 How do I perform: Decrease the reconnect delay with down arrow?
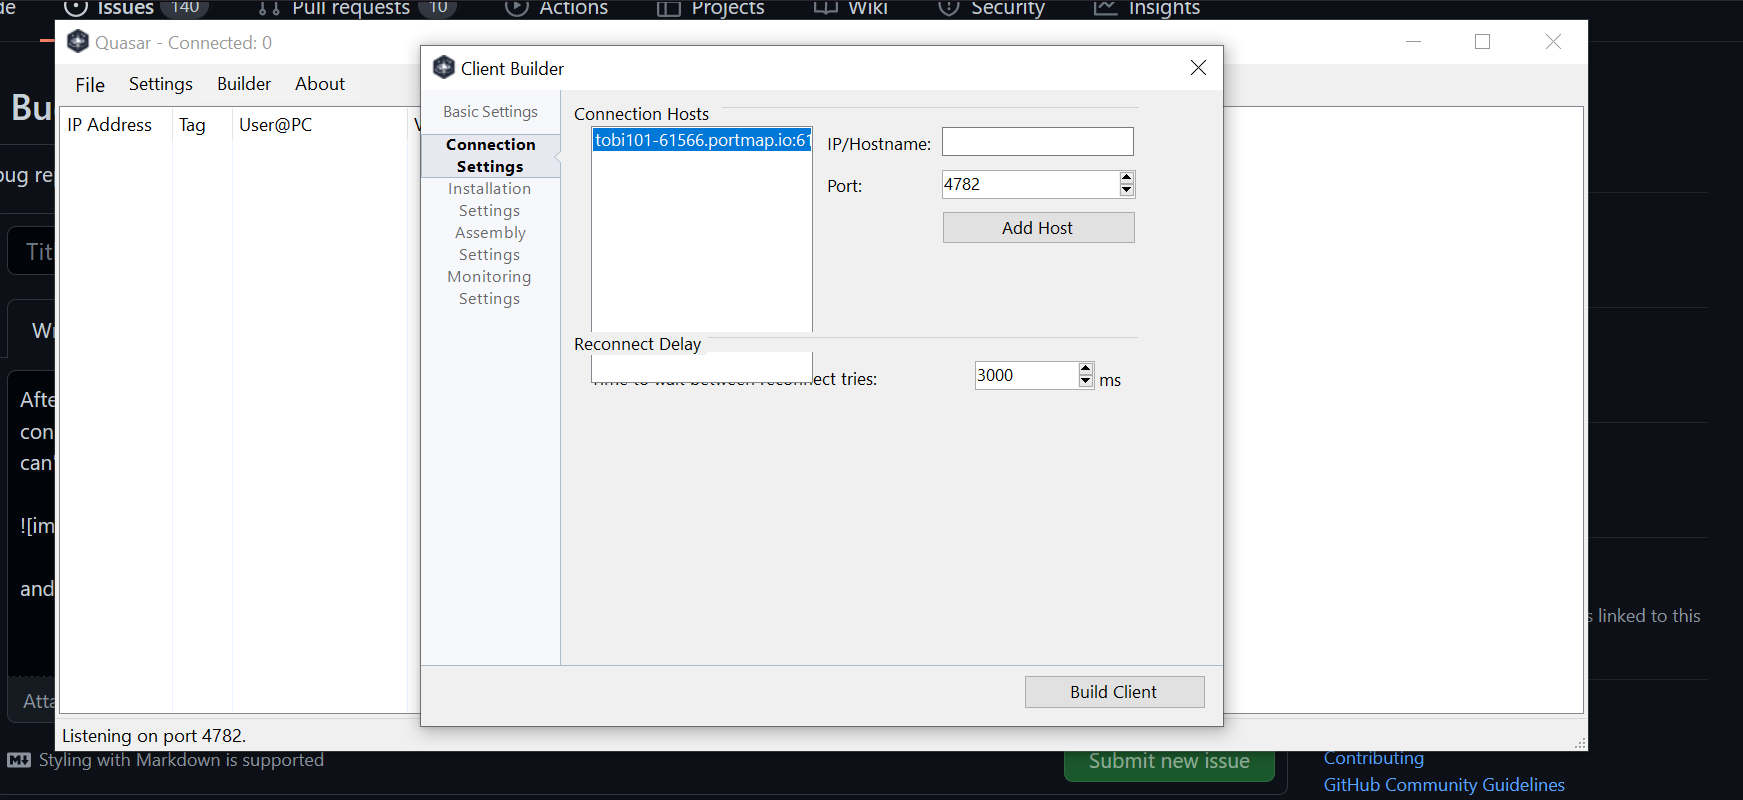tap(1086, 381)
